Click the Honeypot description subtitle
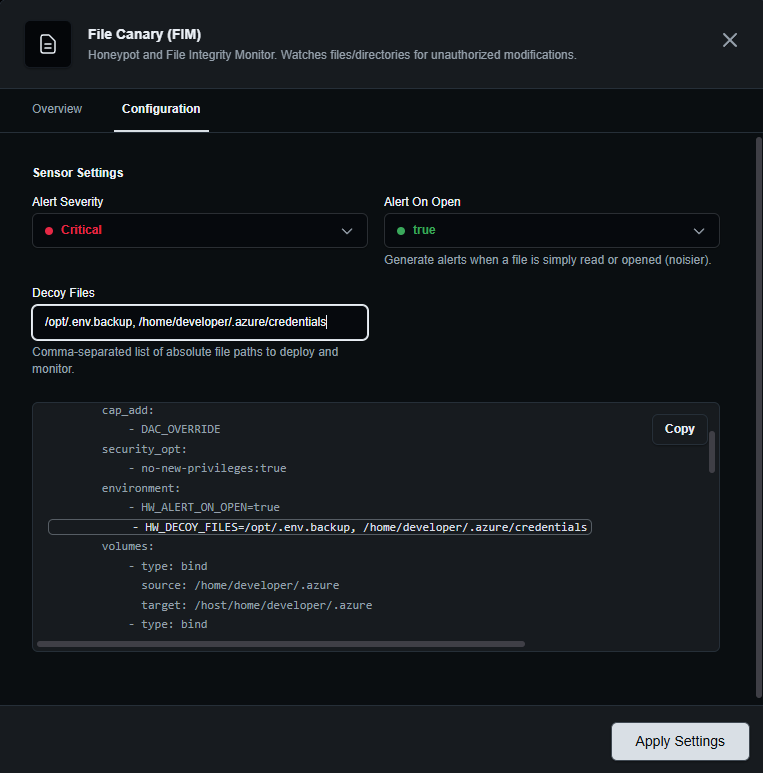The image size is (763, 773). tap(332, 55)
